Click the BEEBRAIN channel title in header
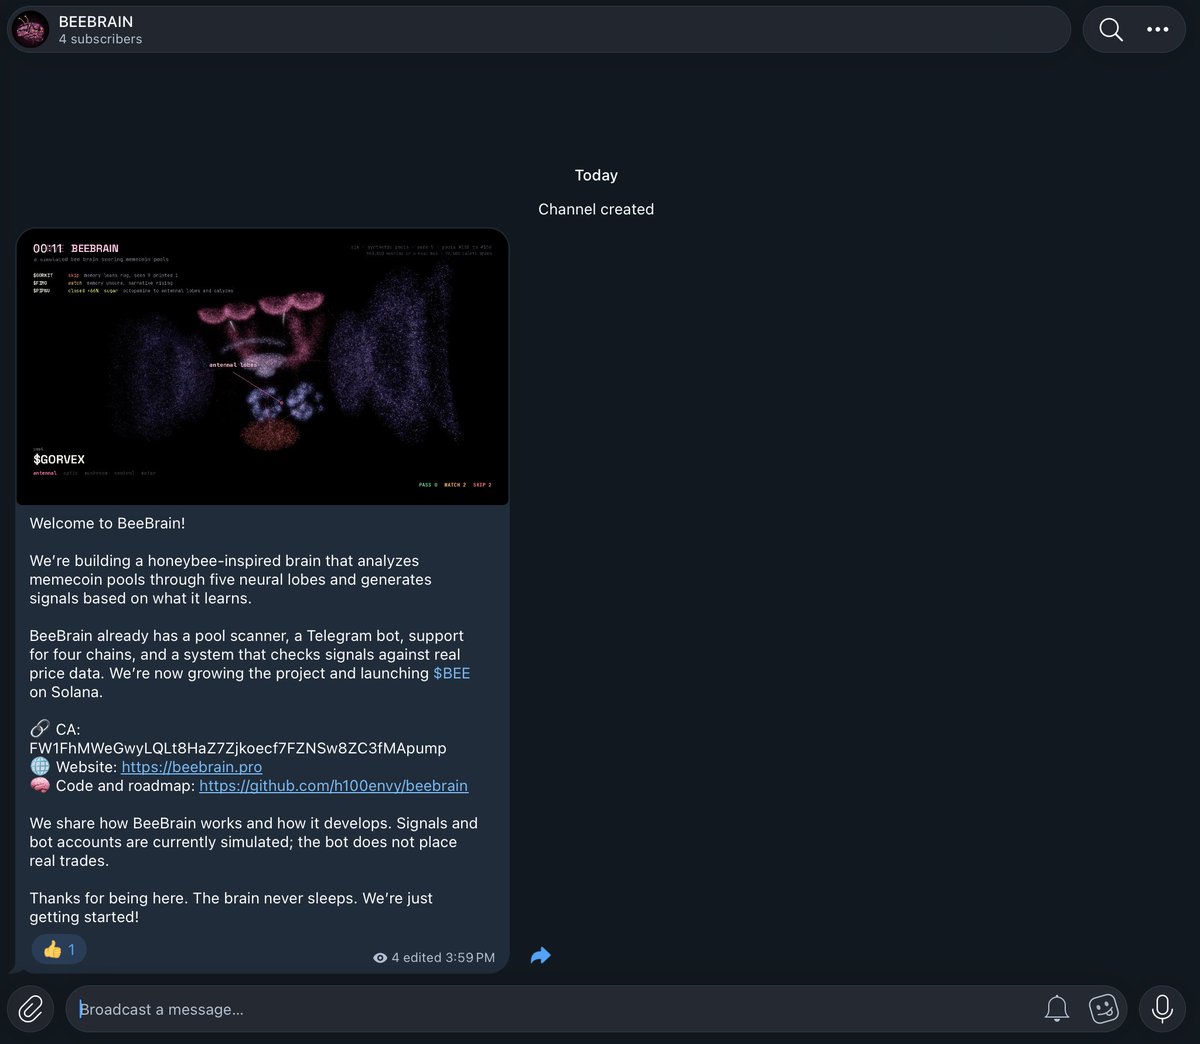Viewport: 1200px width, 1044px height. (x=96, y=21)
